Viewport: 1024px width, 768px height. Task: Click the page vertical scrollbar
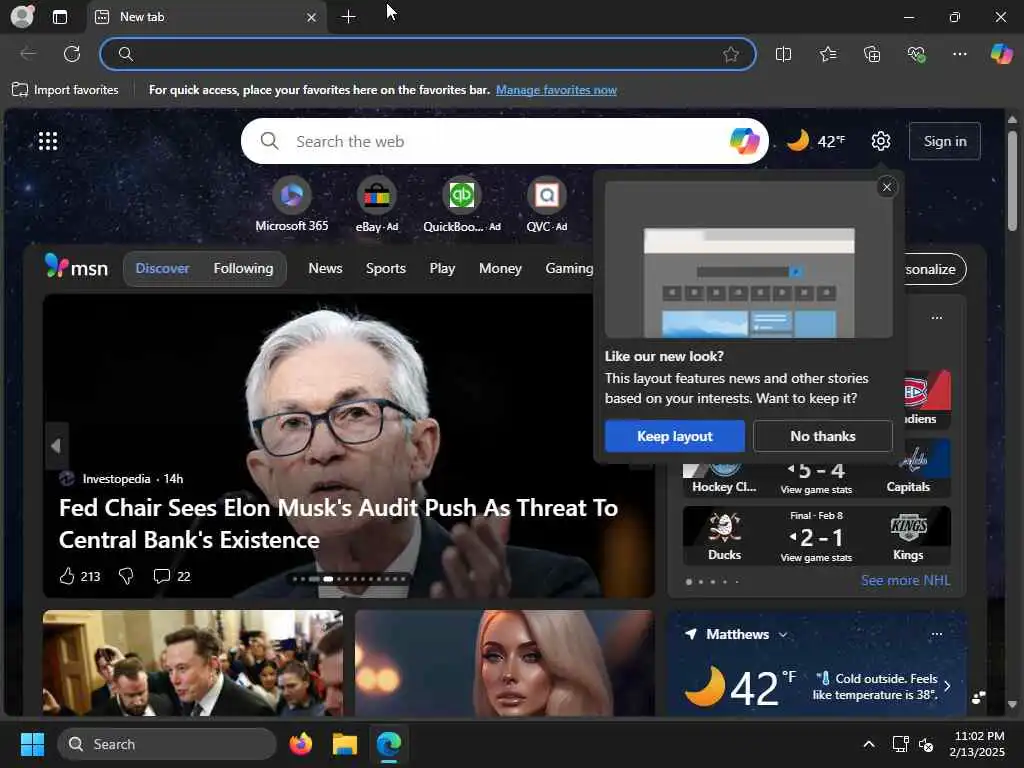click(x=1012, y=181)
